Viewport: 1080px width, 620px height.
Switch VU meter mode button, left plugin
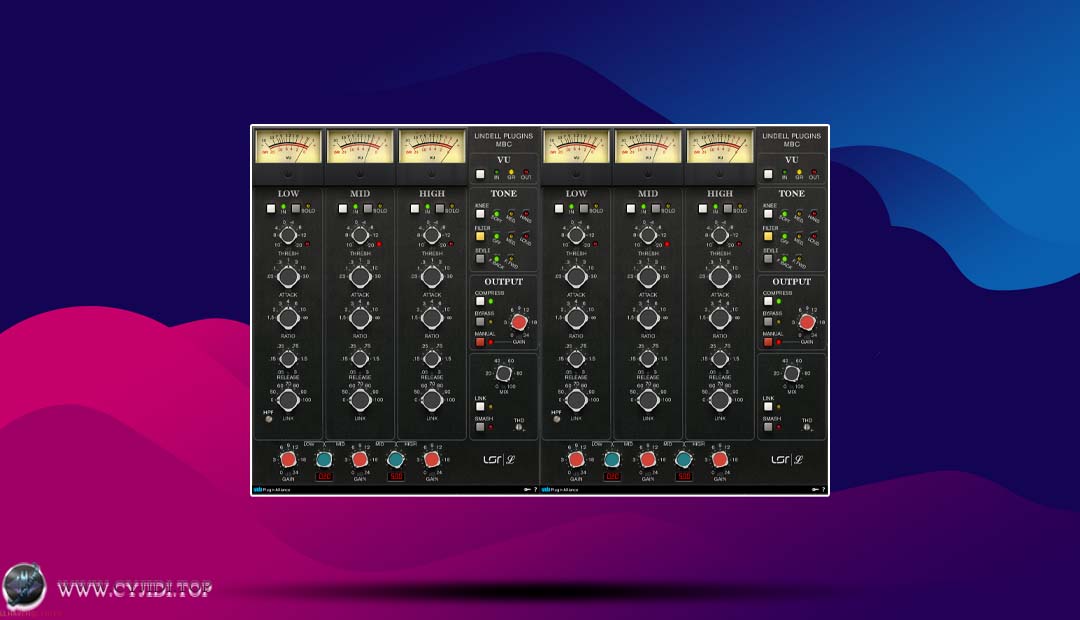click(480, 174)
